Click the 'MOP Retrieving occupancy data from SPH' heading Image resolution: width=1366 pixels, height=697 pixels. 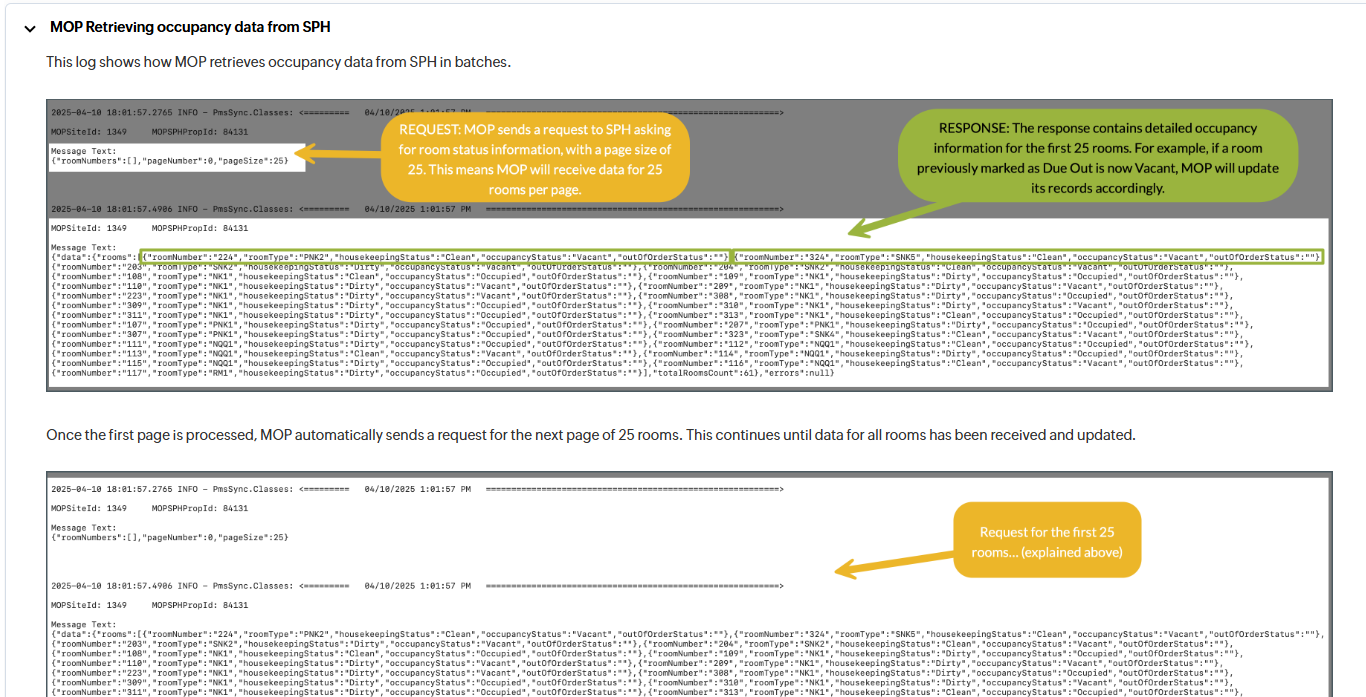190,27
